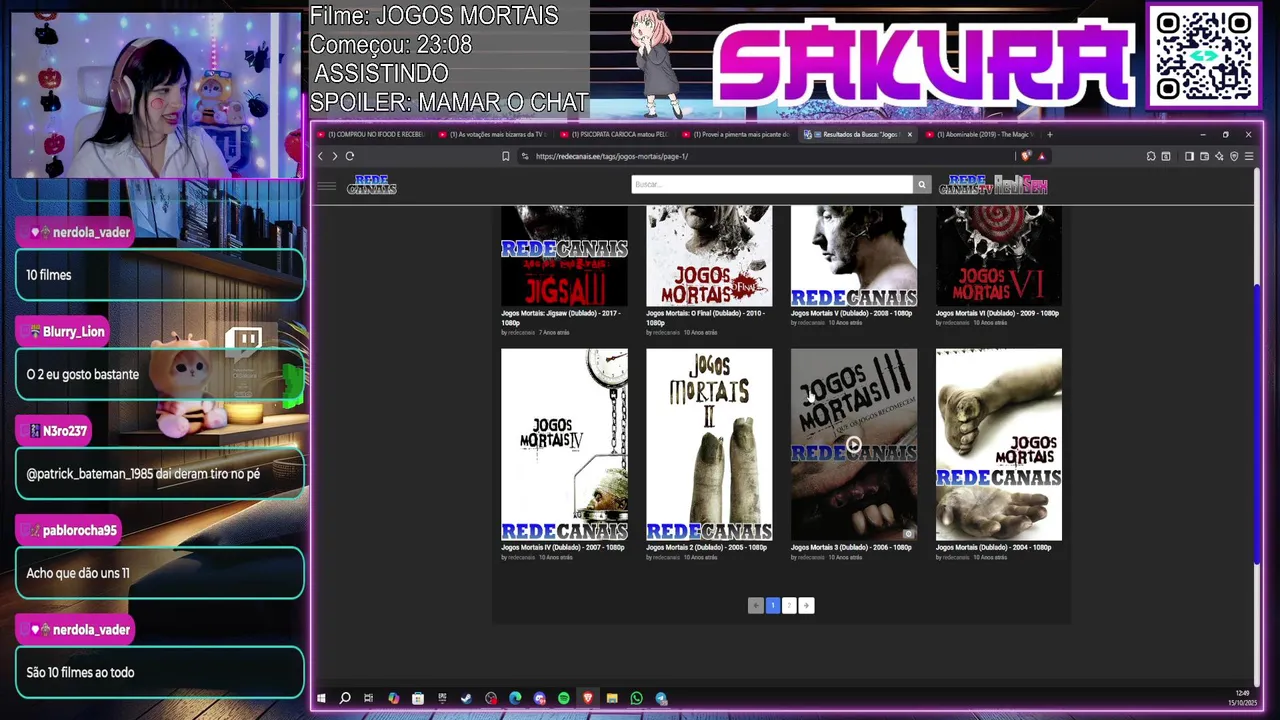
Task: Click the Jogos Mortais II poster thumbnail
Action: point(709,444)
